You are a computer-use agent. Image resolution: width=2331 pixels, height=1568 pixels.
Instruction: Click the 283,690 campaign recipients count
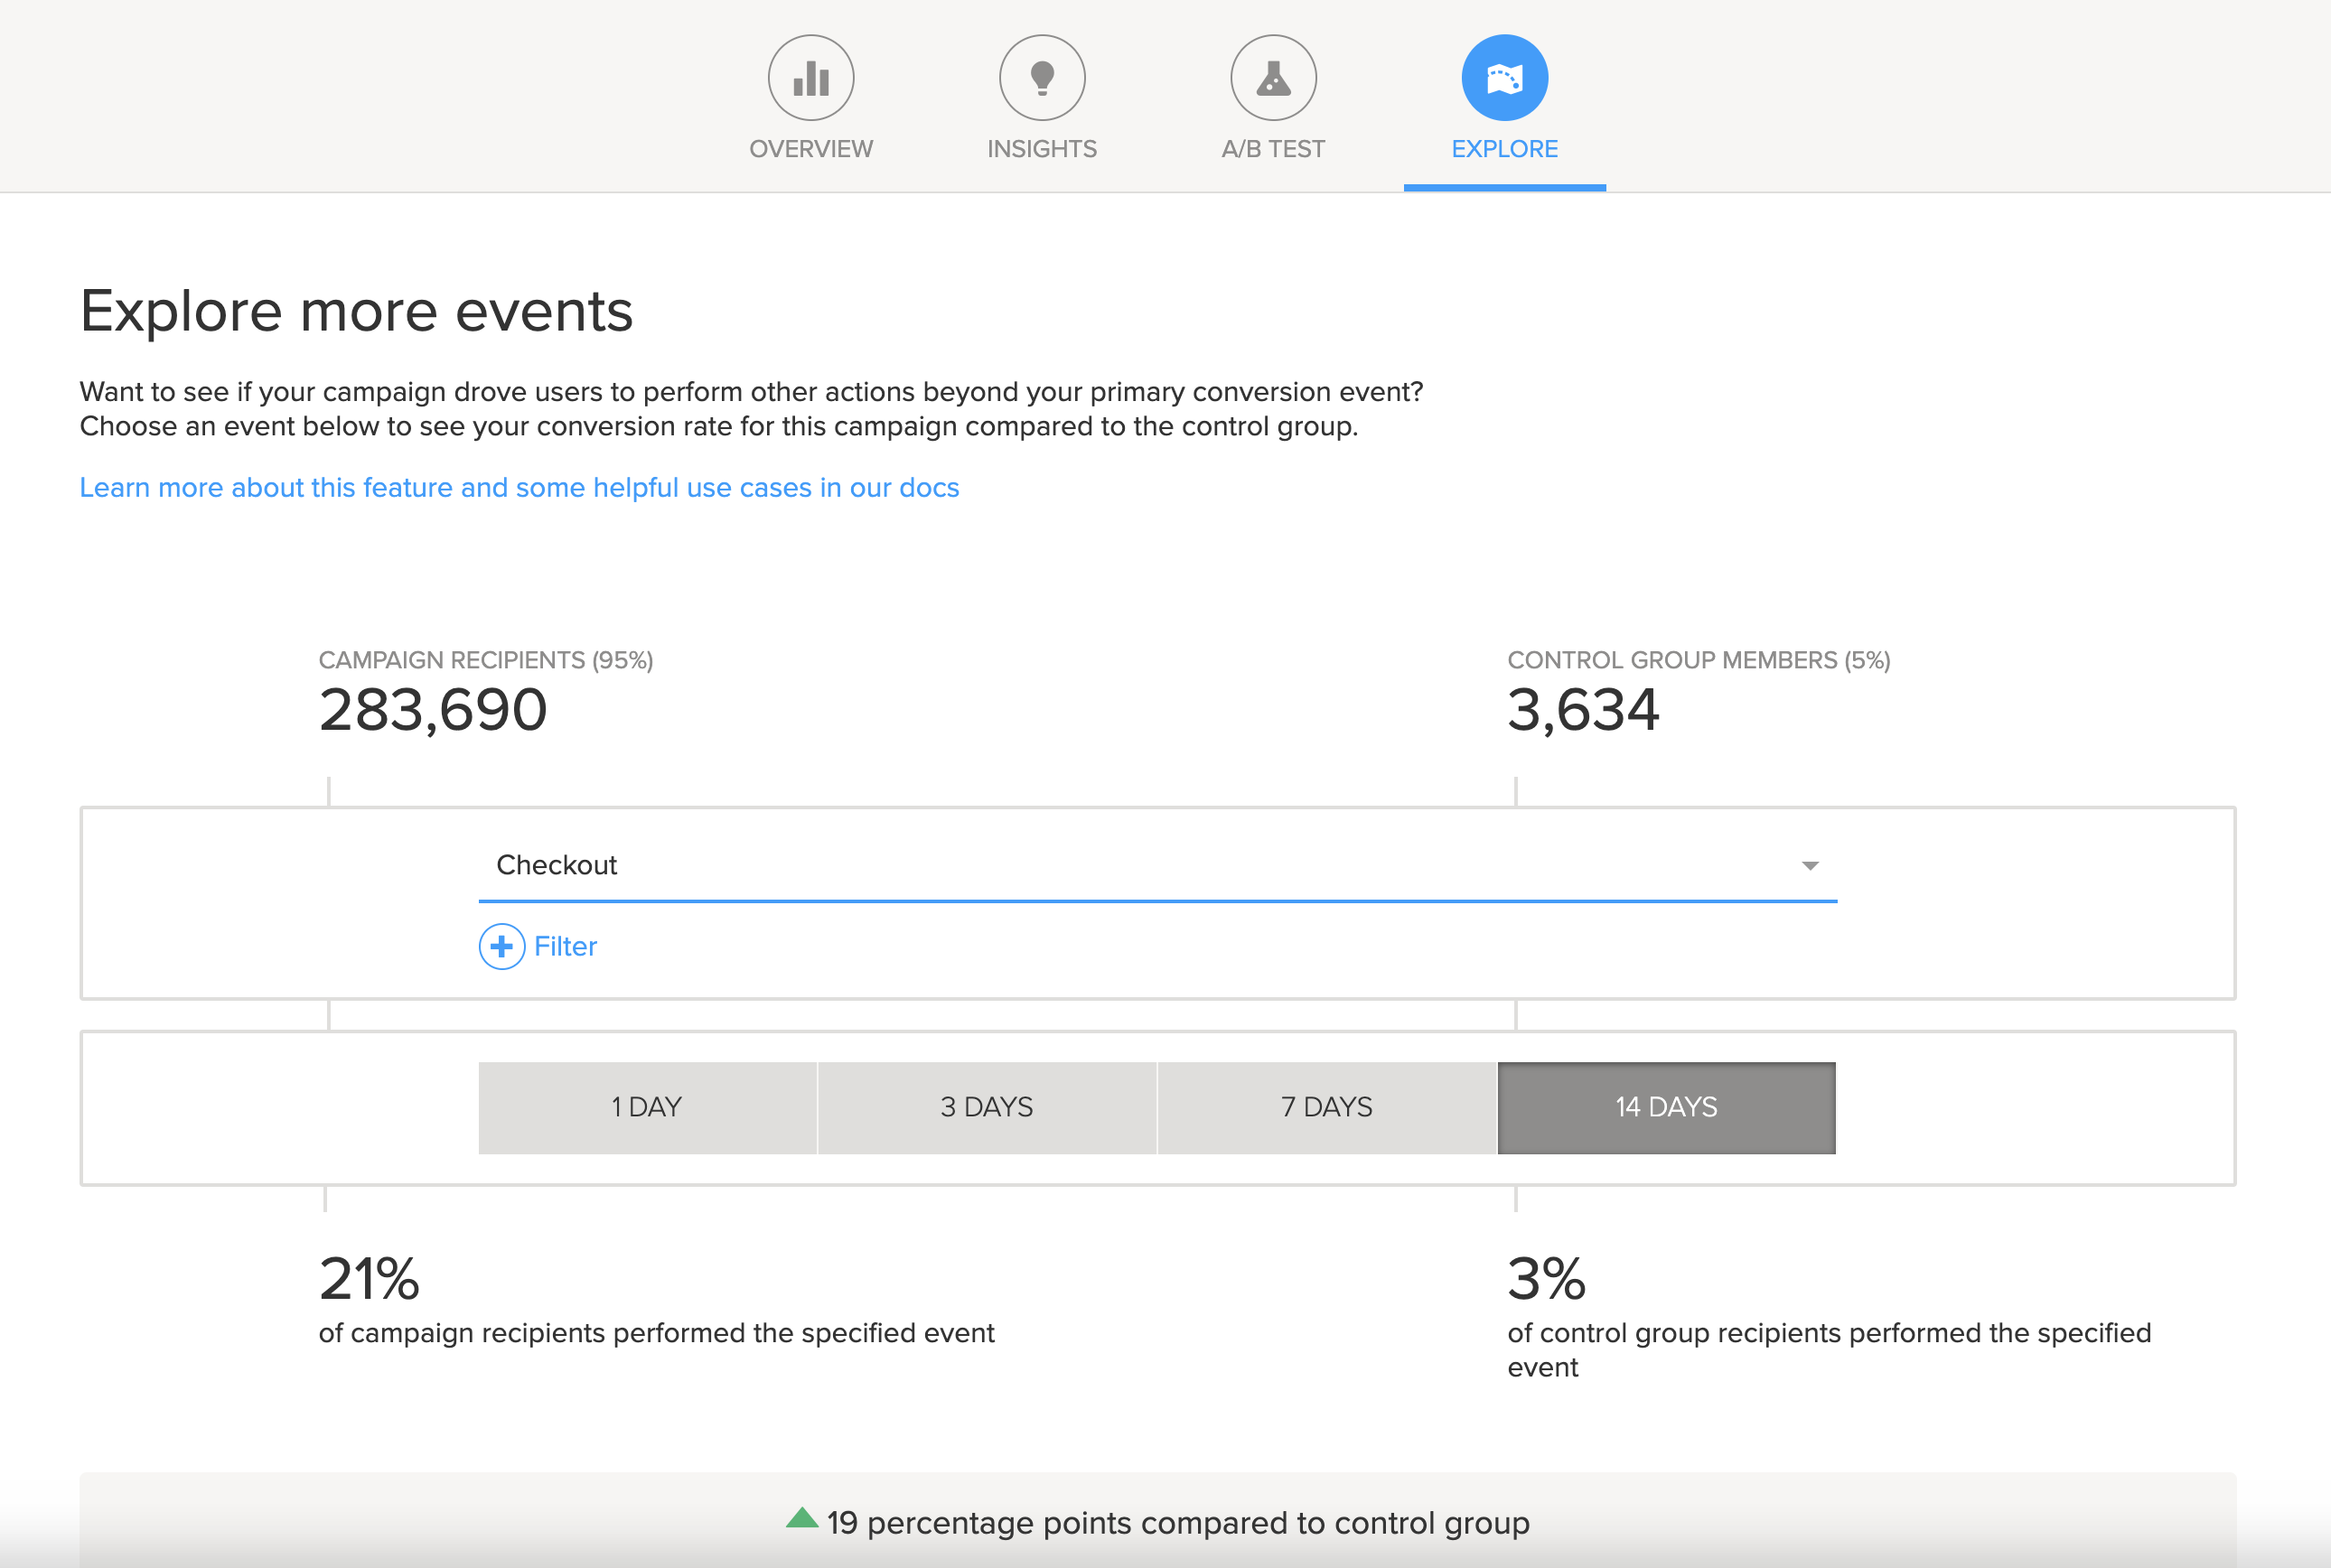(433, 710)
